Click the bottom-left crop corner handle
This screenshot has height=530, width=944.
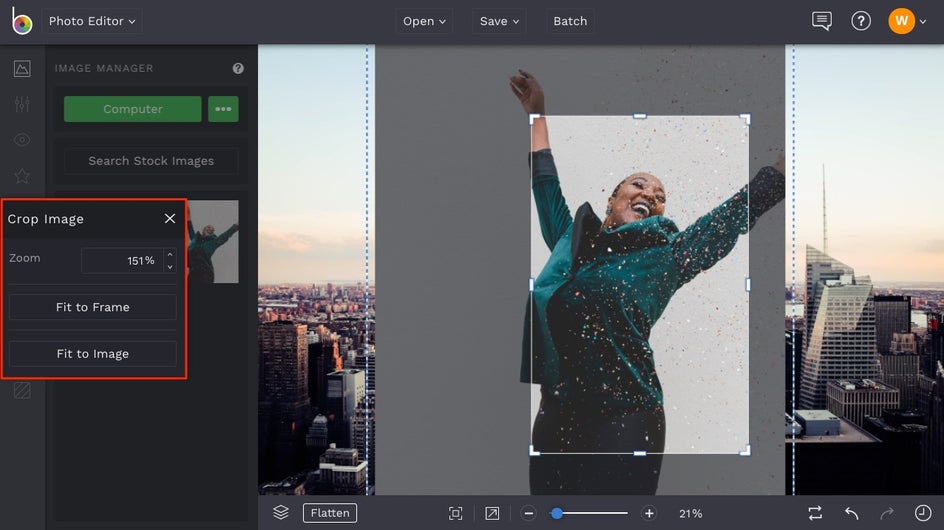533,450
